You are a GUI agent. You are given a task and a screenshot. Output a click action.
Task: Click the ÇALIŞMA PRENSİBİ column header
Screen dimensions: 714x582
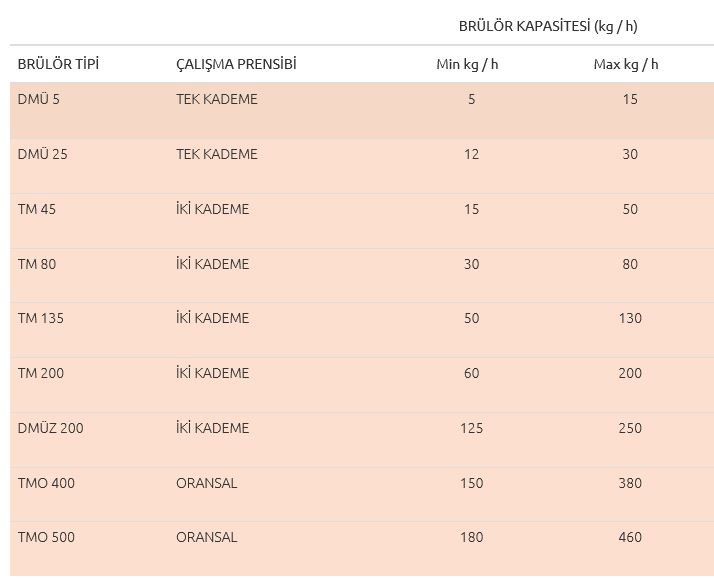click(x=236, y=65)
